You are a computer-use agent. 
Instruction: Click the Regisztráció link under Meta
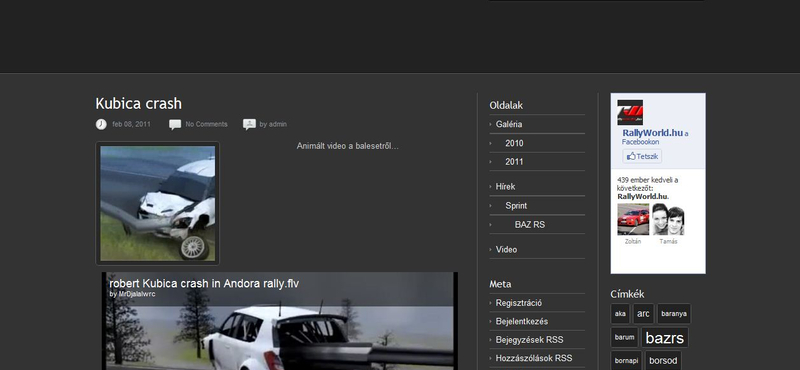tap(518, 303)
